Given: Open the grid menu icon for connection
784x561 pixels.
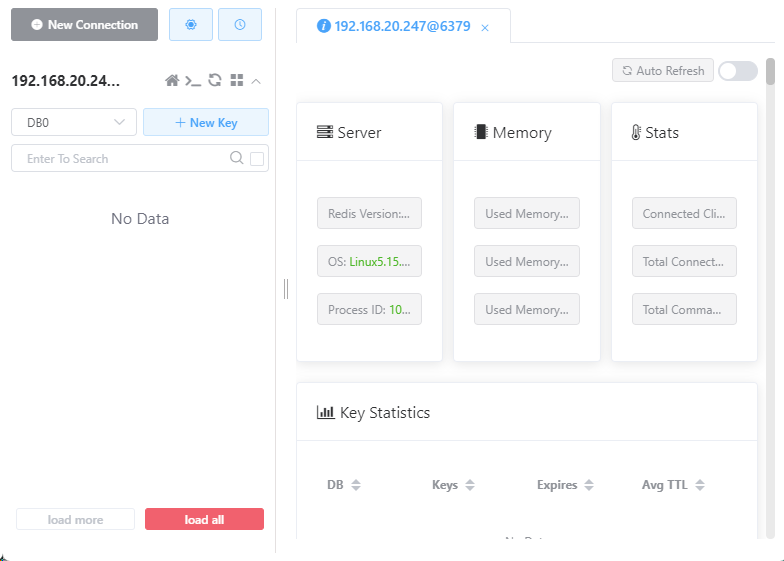Looking at the screenshot, I should (236, 80).
